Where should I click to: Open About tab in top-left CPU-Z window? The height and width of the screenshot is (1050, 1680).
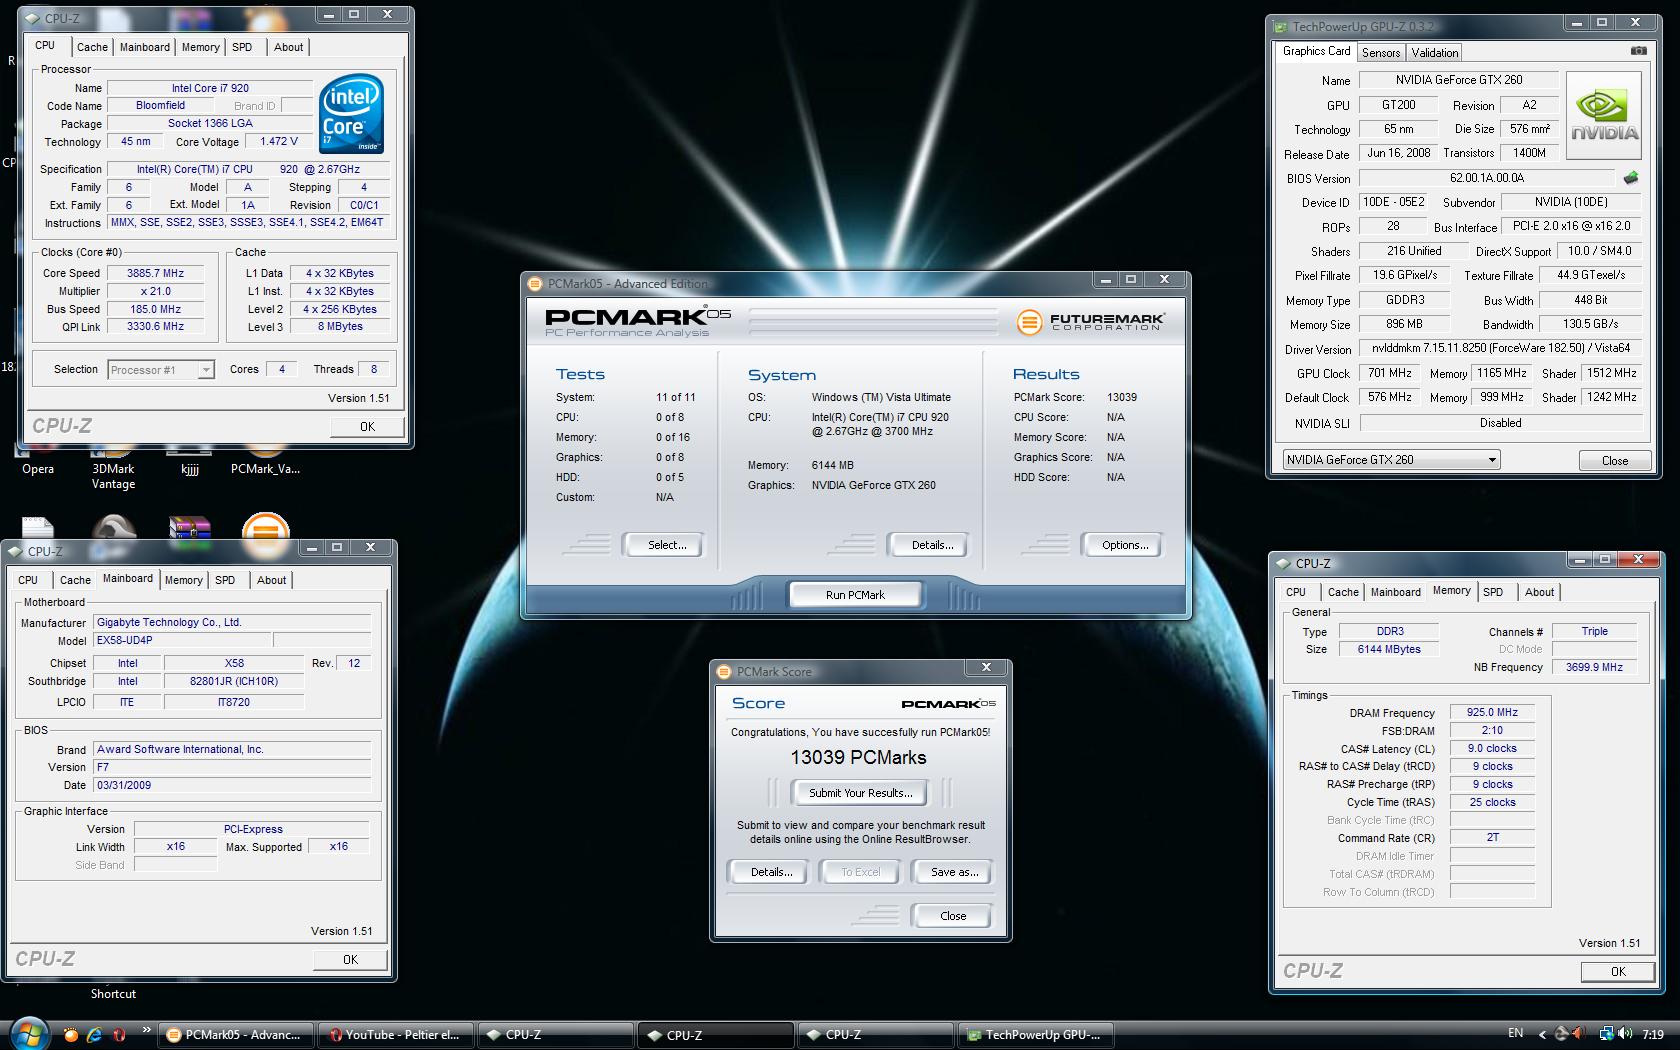click(288, 47)
